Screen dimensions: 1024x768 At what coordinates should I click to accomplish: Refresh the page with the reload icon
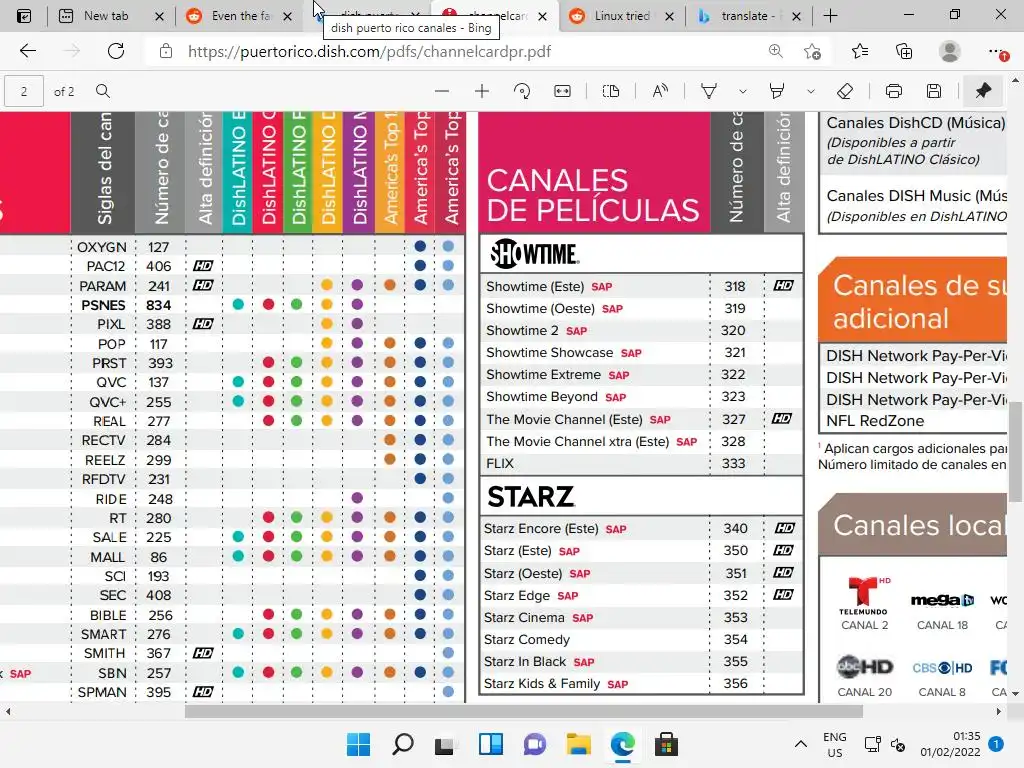pos(116,51)
